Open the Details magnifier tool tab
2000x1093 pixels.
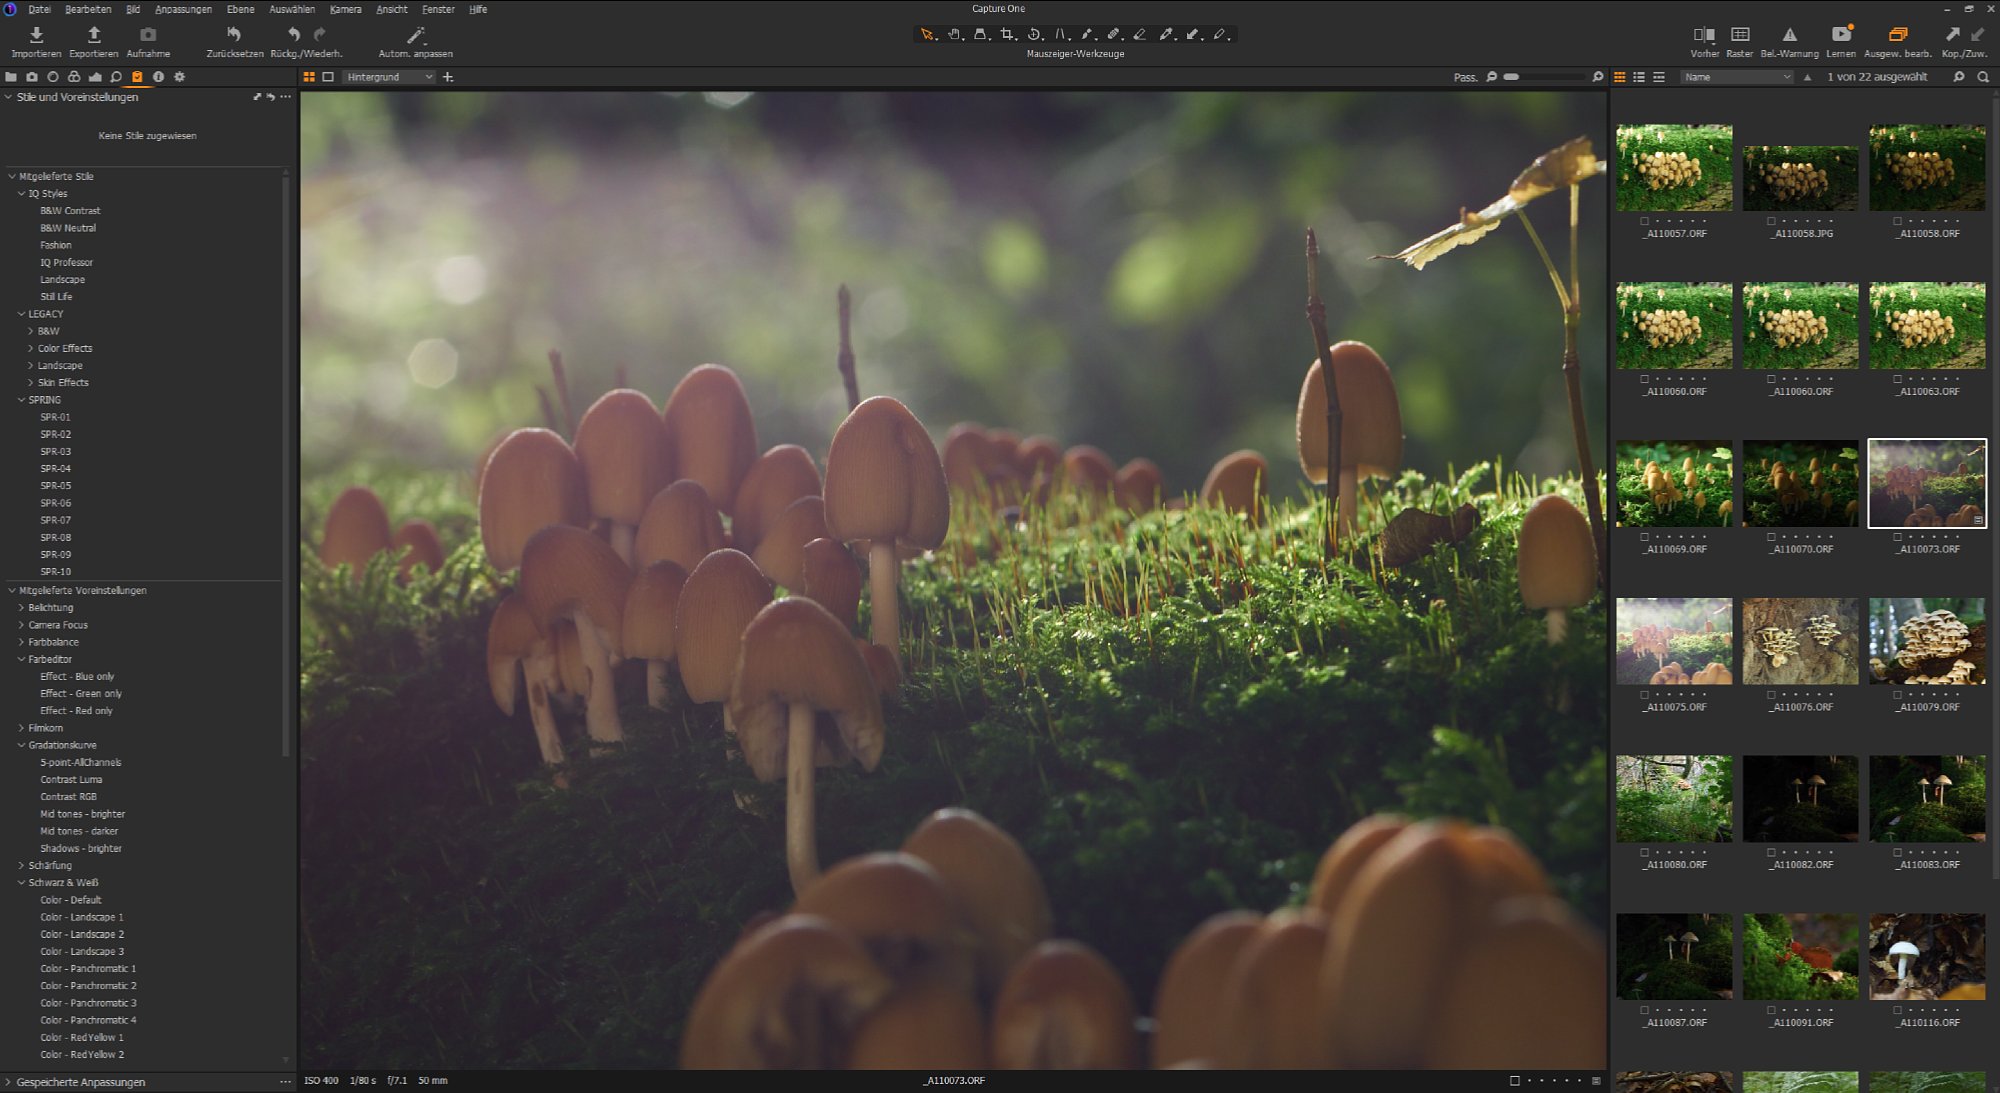point(116,77)
